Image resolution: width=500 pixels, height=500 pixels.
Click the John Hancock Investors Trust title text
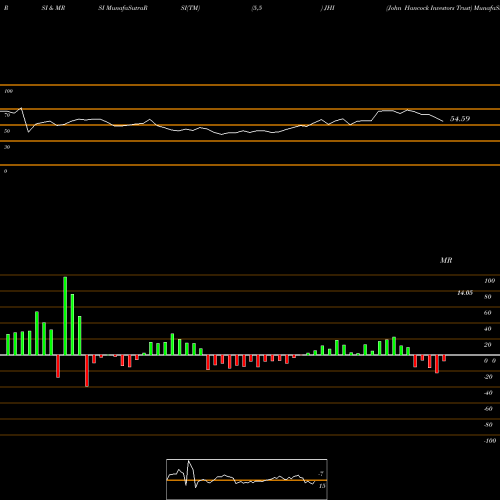point(429,8)
